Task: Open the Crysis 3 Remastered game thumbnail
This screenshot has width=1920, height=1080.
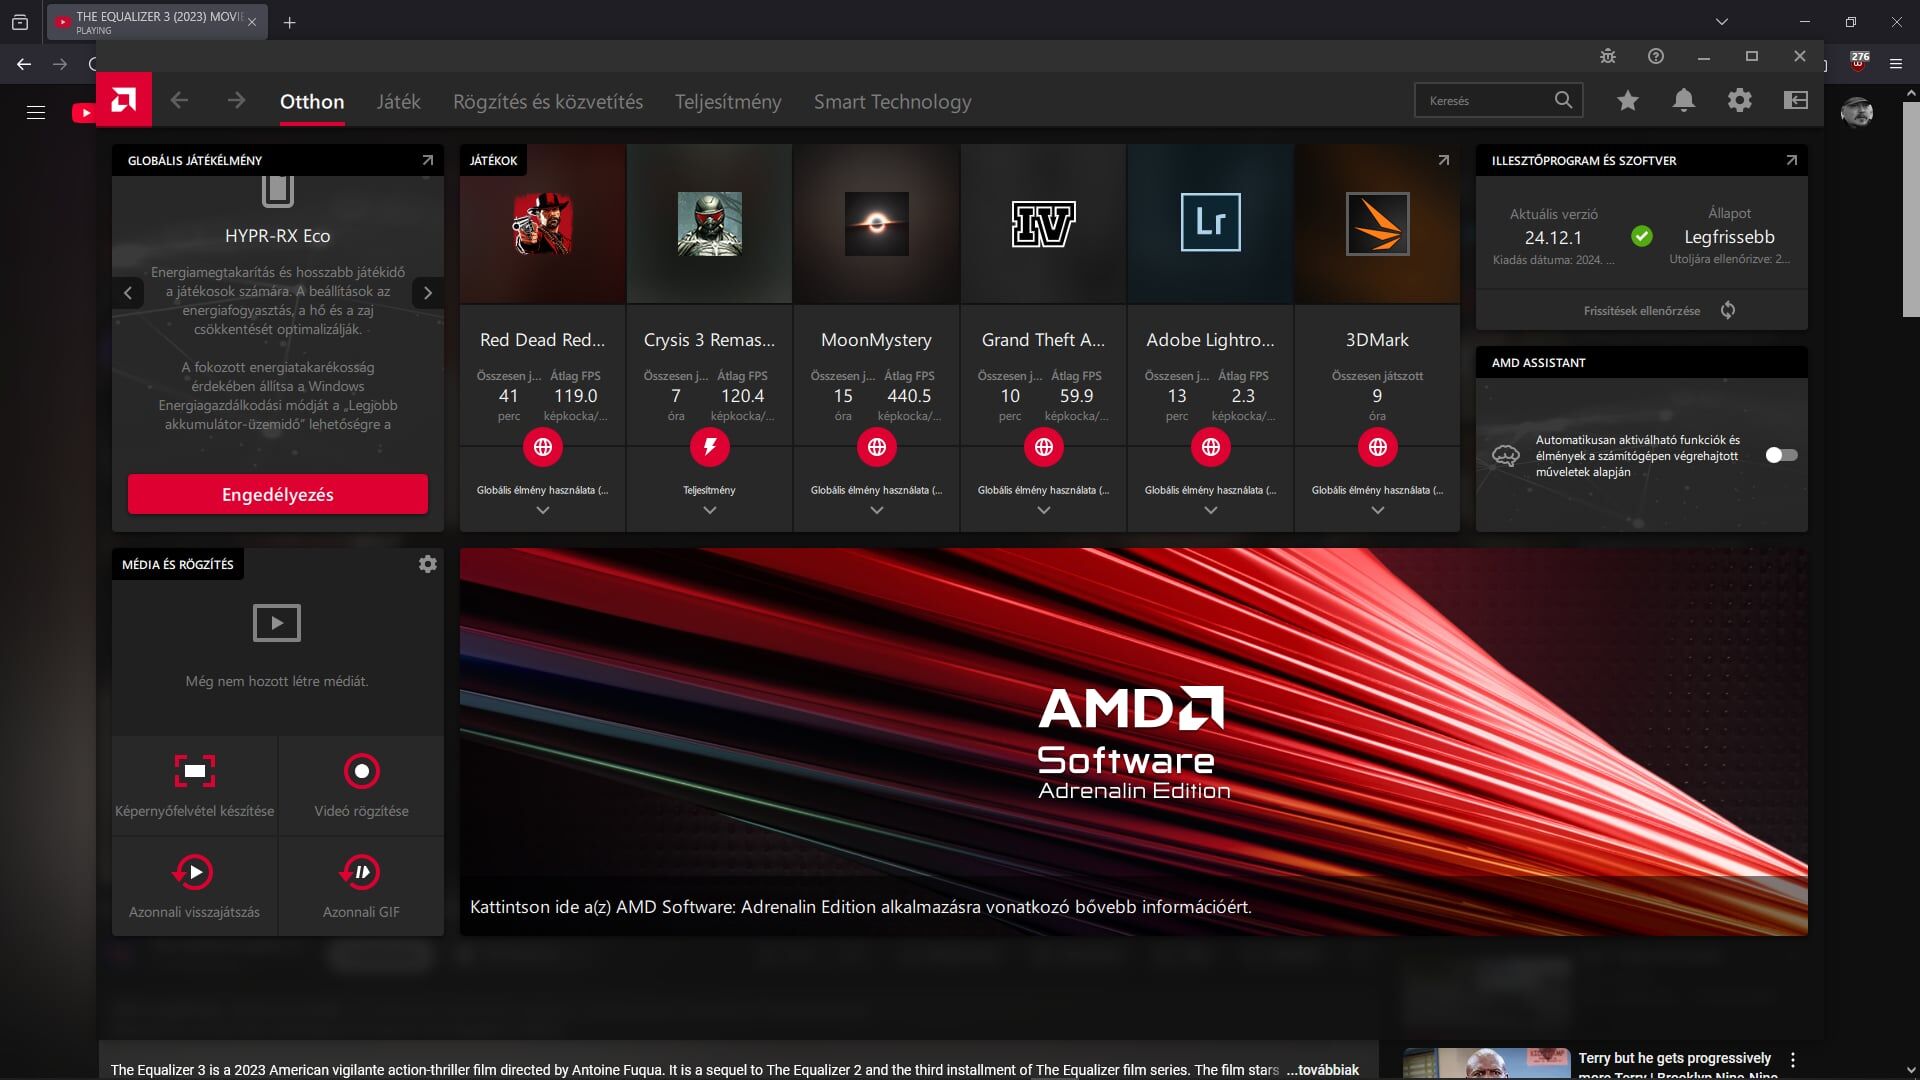Action: [x=710, y=224]
